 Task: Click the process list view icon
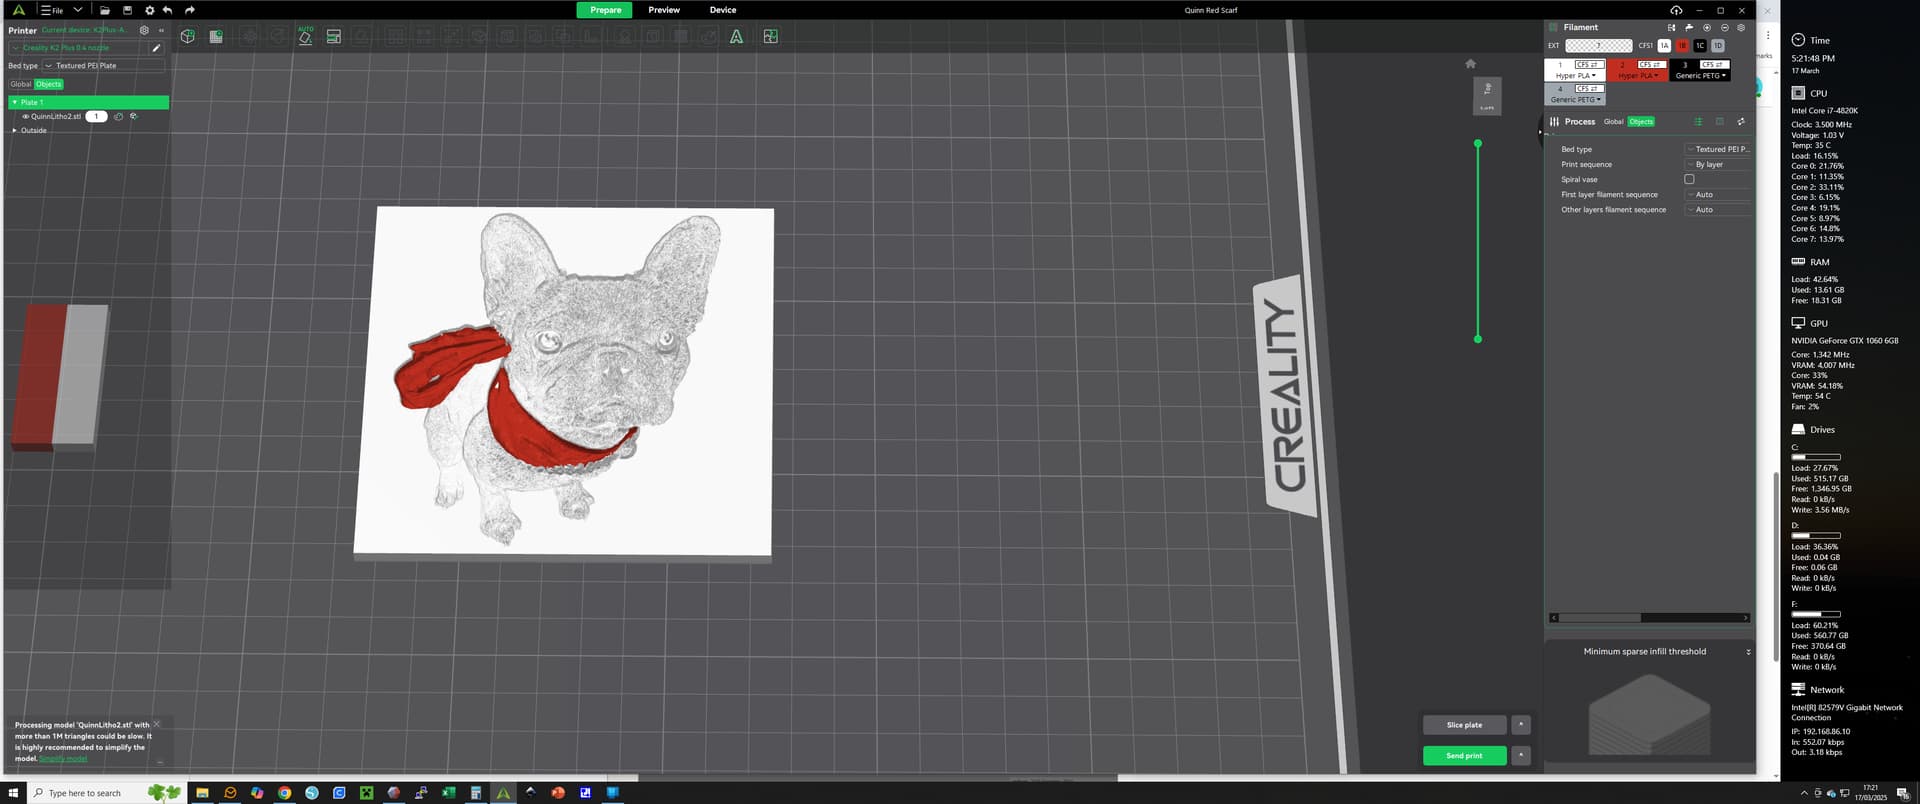point(1698,122)
